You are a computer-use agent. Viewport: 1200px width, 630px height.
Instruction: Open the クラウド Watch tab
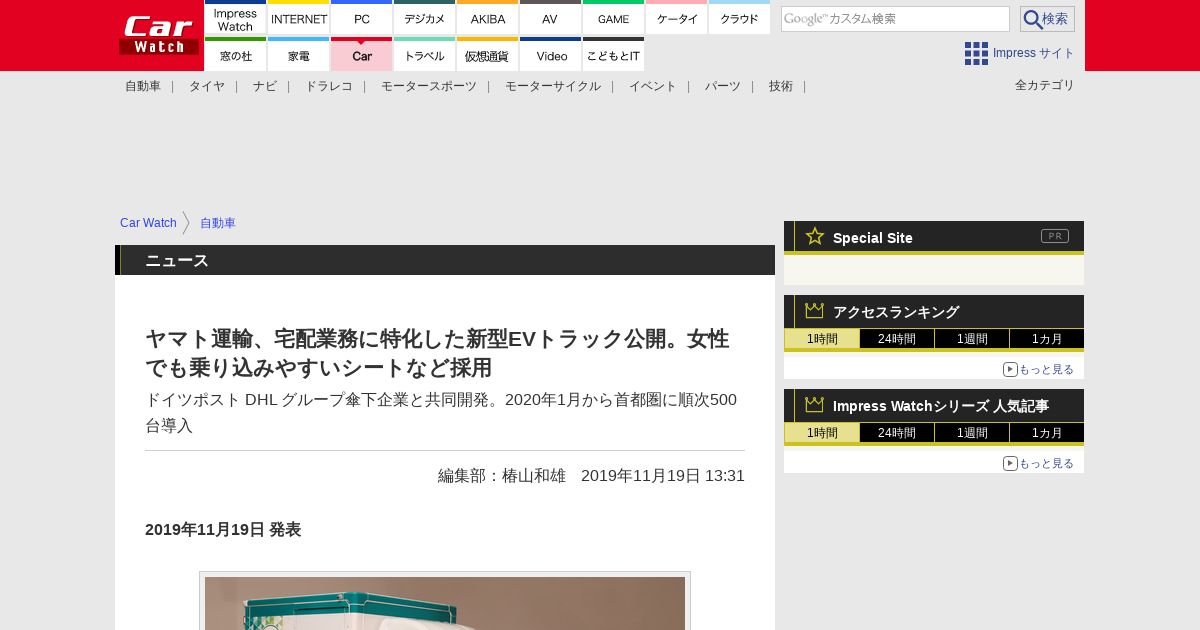pos(740,18)
